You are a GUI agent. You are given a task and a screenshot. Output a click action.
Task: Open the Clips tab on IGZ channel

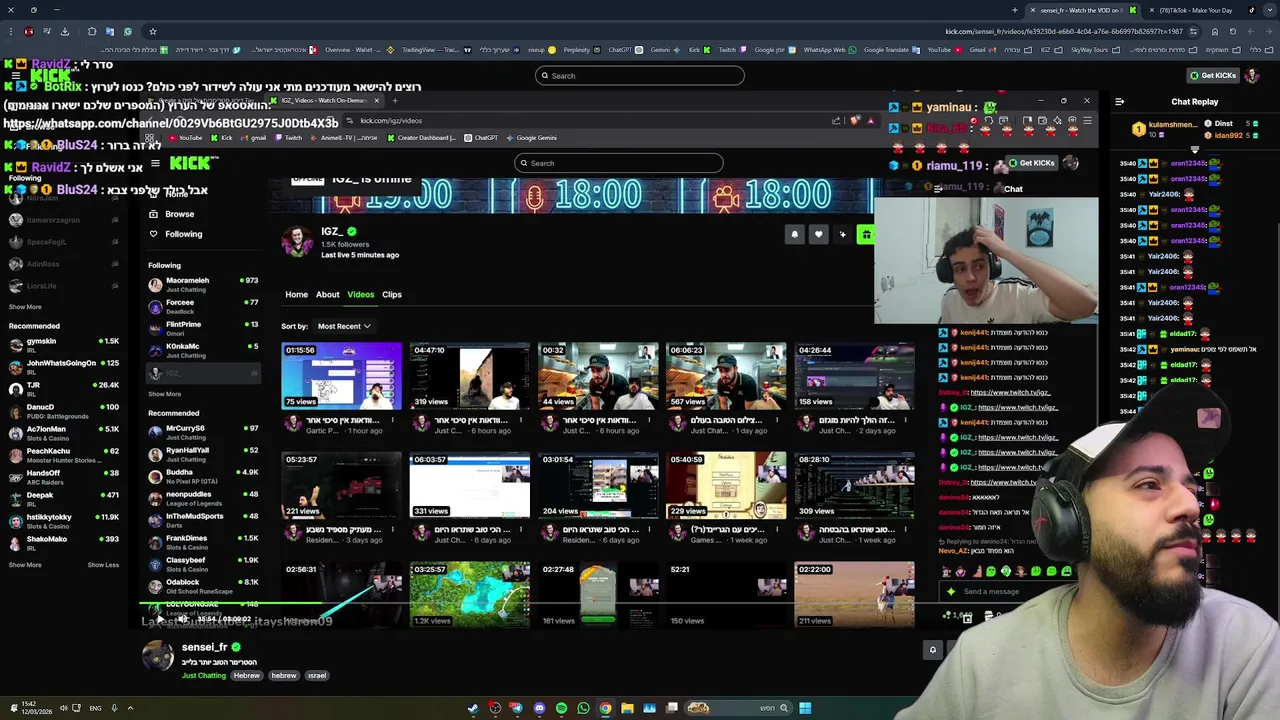(x=392, y=294)
